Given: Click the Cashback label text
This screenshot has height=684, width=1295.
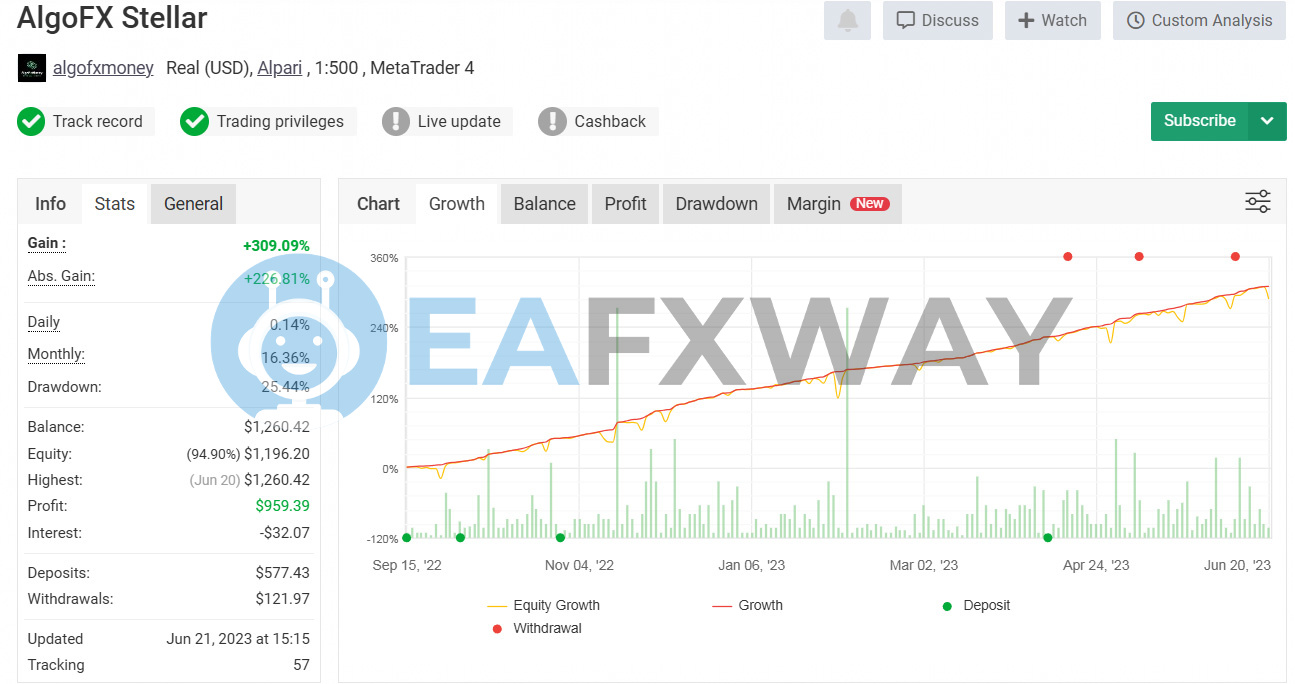Looking at the screenshot, I should click(x=610, y=122).
